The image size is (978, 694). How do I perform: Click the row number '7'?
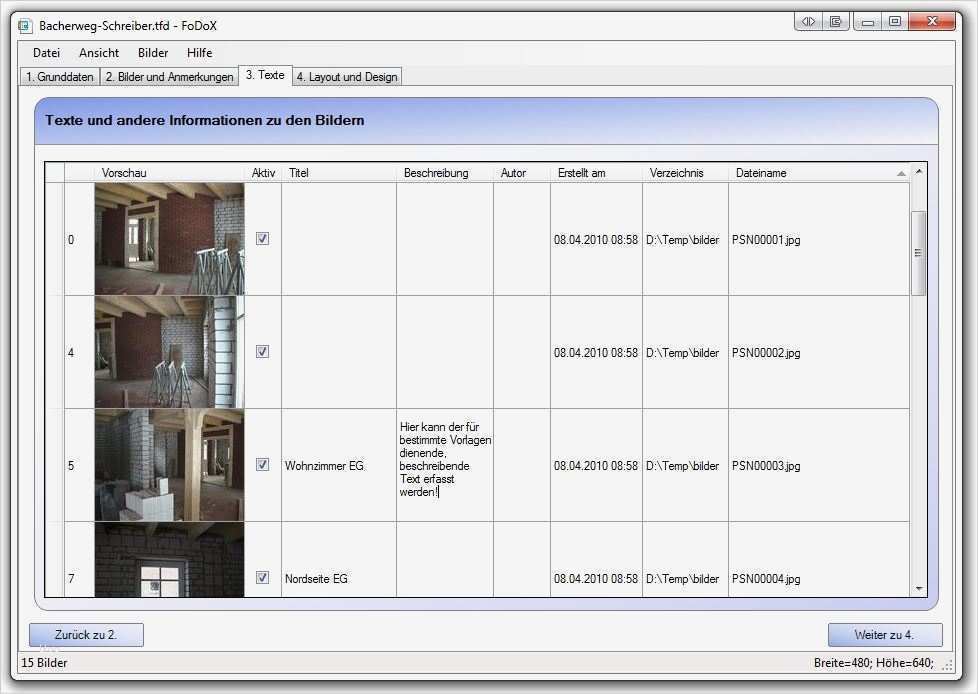(x=71, y=579)
